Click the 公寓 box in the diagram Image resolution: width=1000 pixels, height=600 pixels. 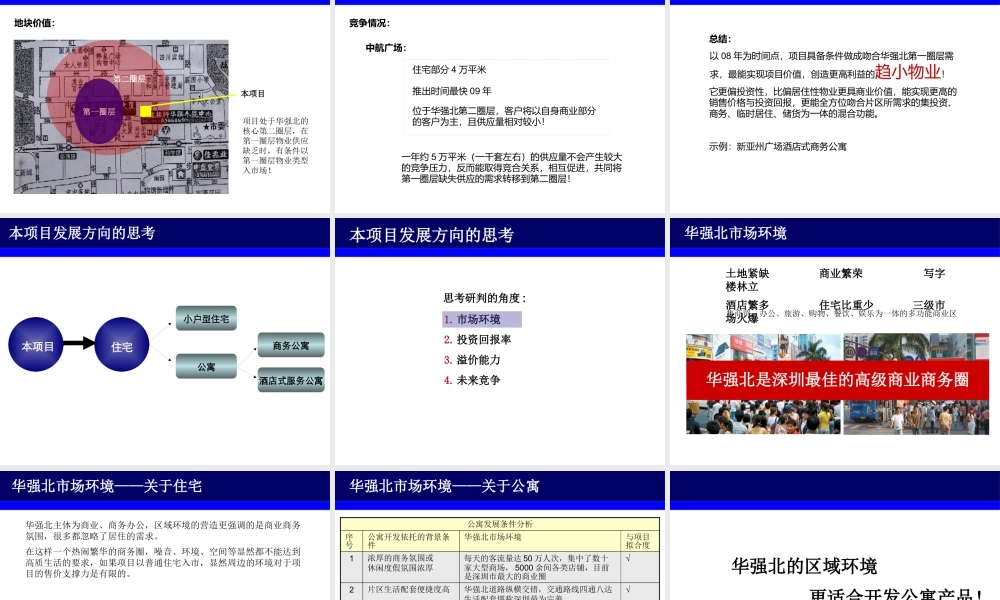(x=206, y=367)
